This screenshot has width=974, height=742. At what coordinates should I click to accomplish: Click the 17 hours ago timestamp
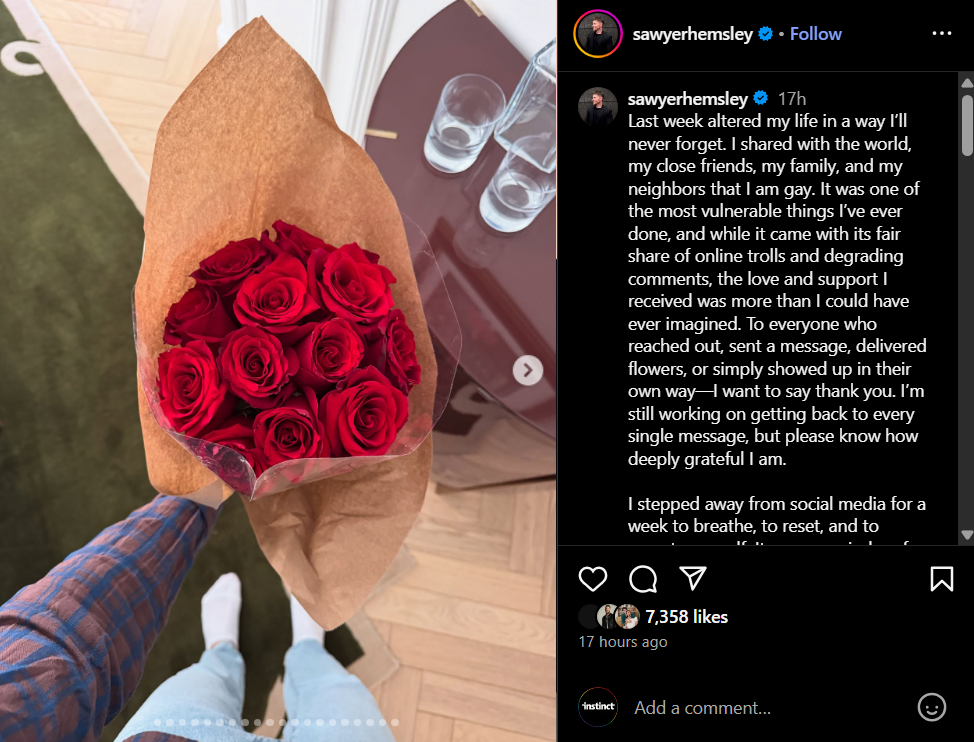point(622,642)
